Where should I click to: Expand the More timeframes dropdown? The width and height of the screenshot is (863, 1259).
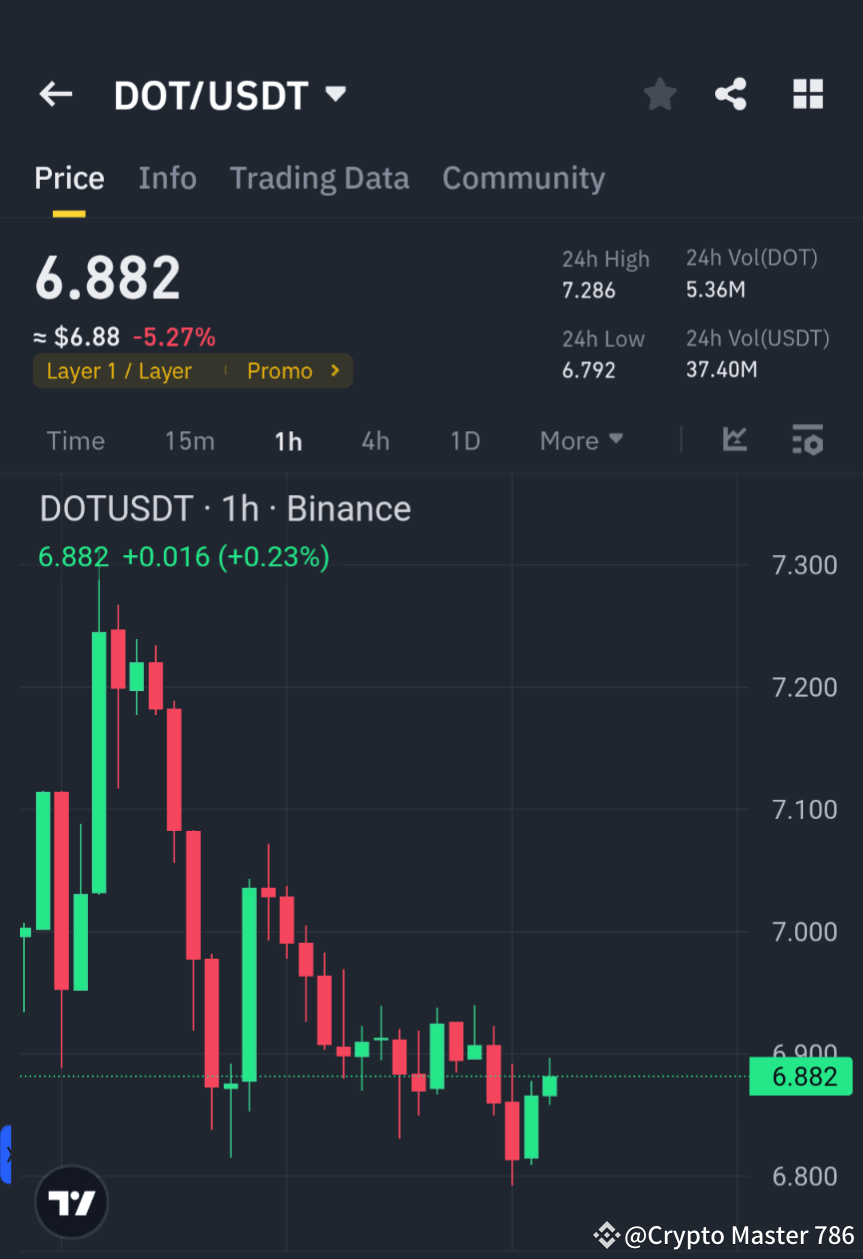coord(580,440)
